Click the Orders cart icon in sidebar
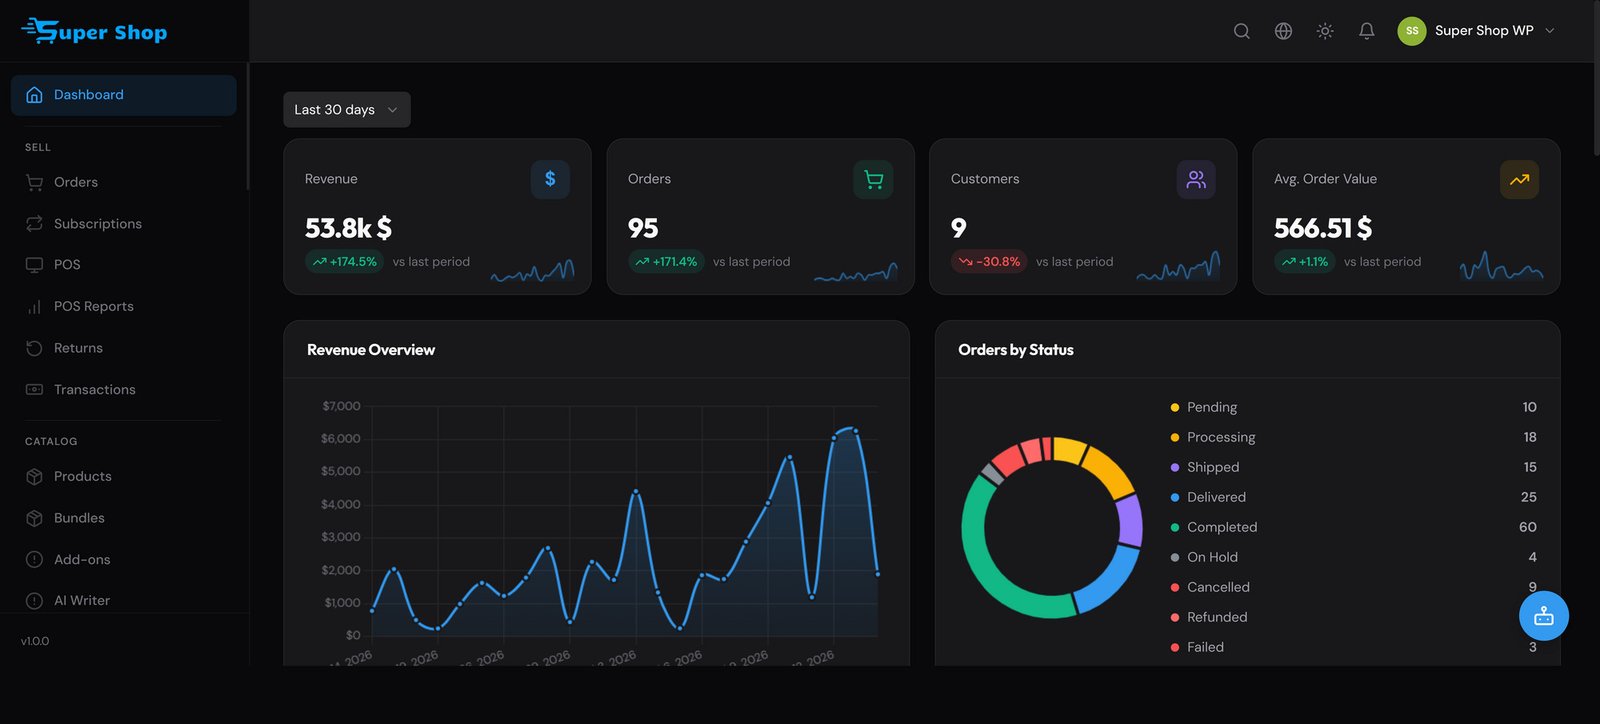This screenshot has width=1600, height=724. click(x=34, y=182)
